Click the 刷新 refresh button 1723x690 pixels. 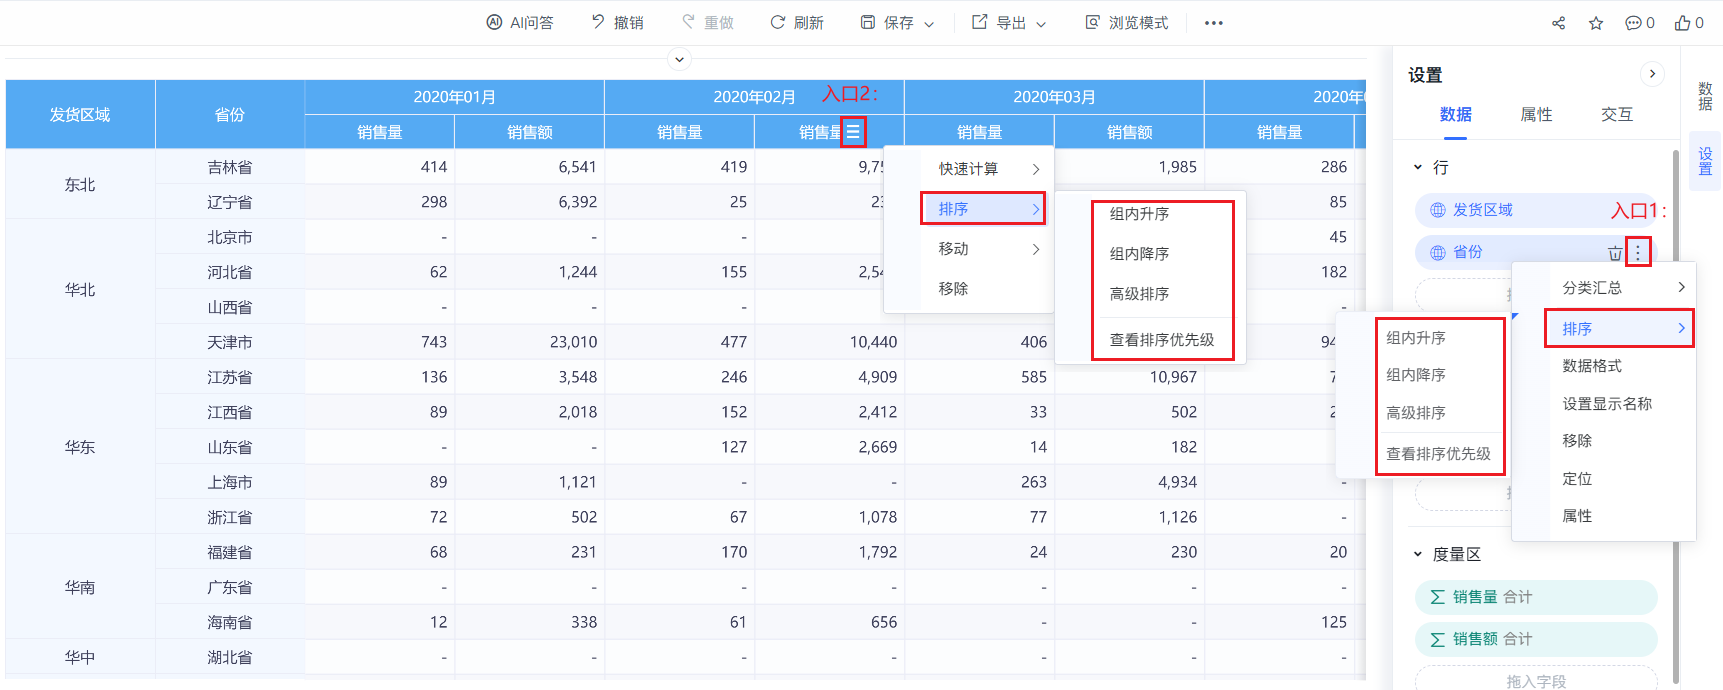coord(797,22)
